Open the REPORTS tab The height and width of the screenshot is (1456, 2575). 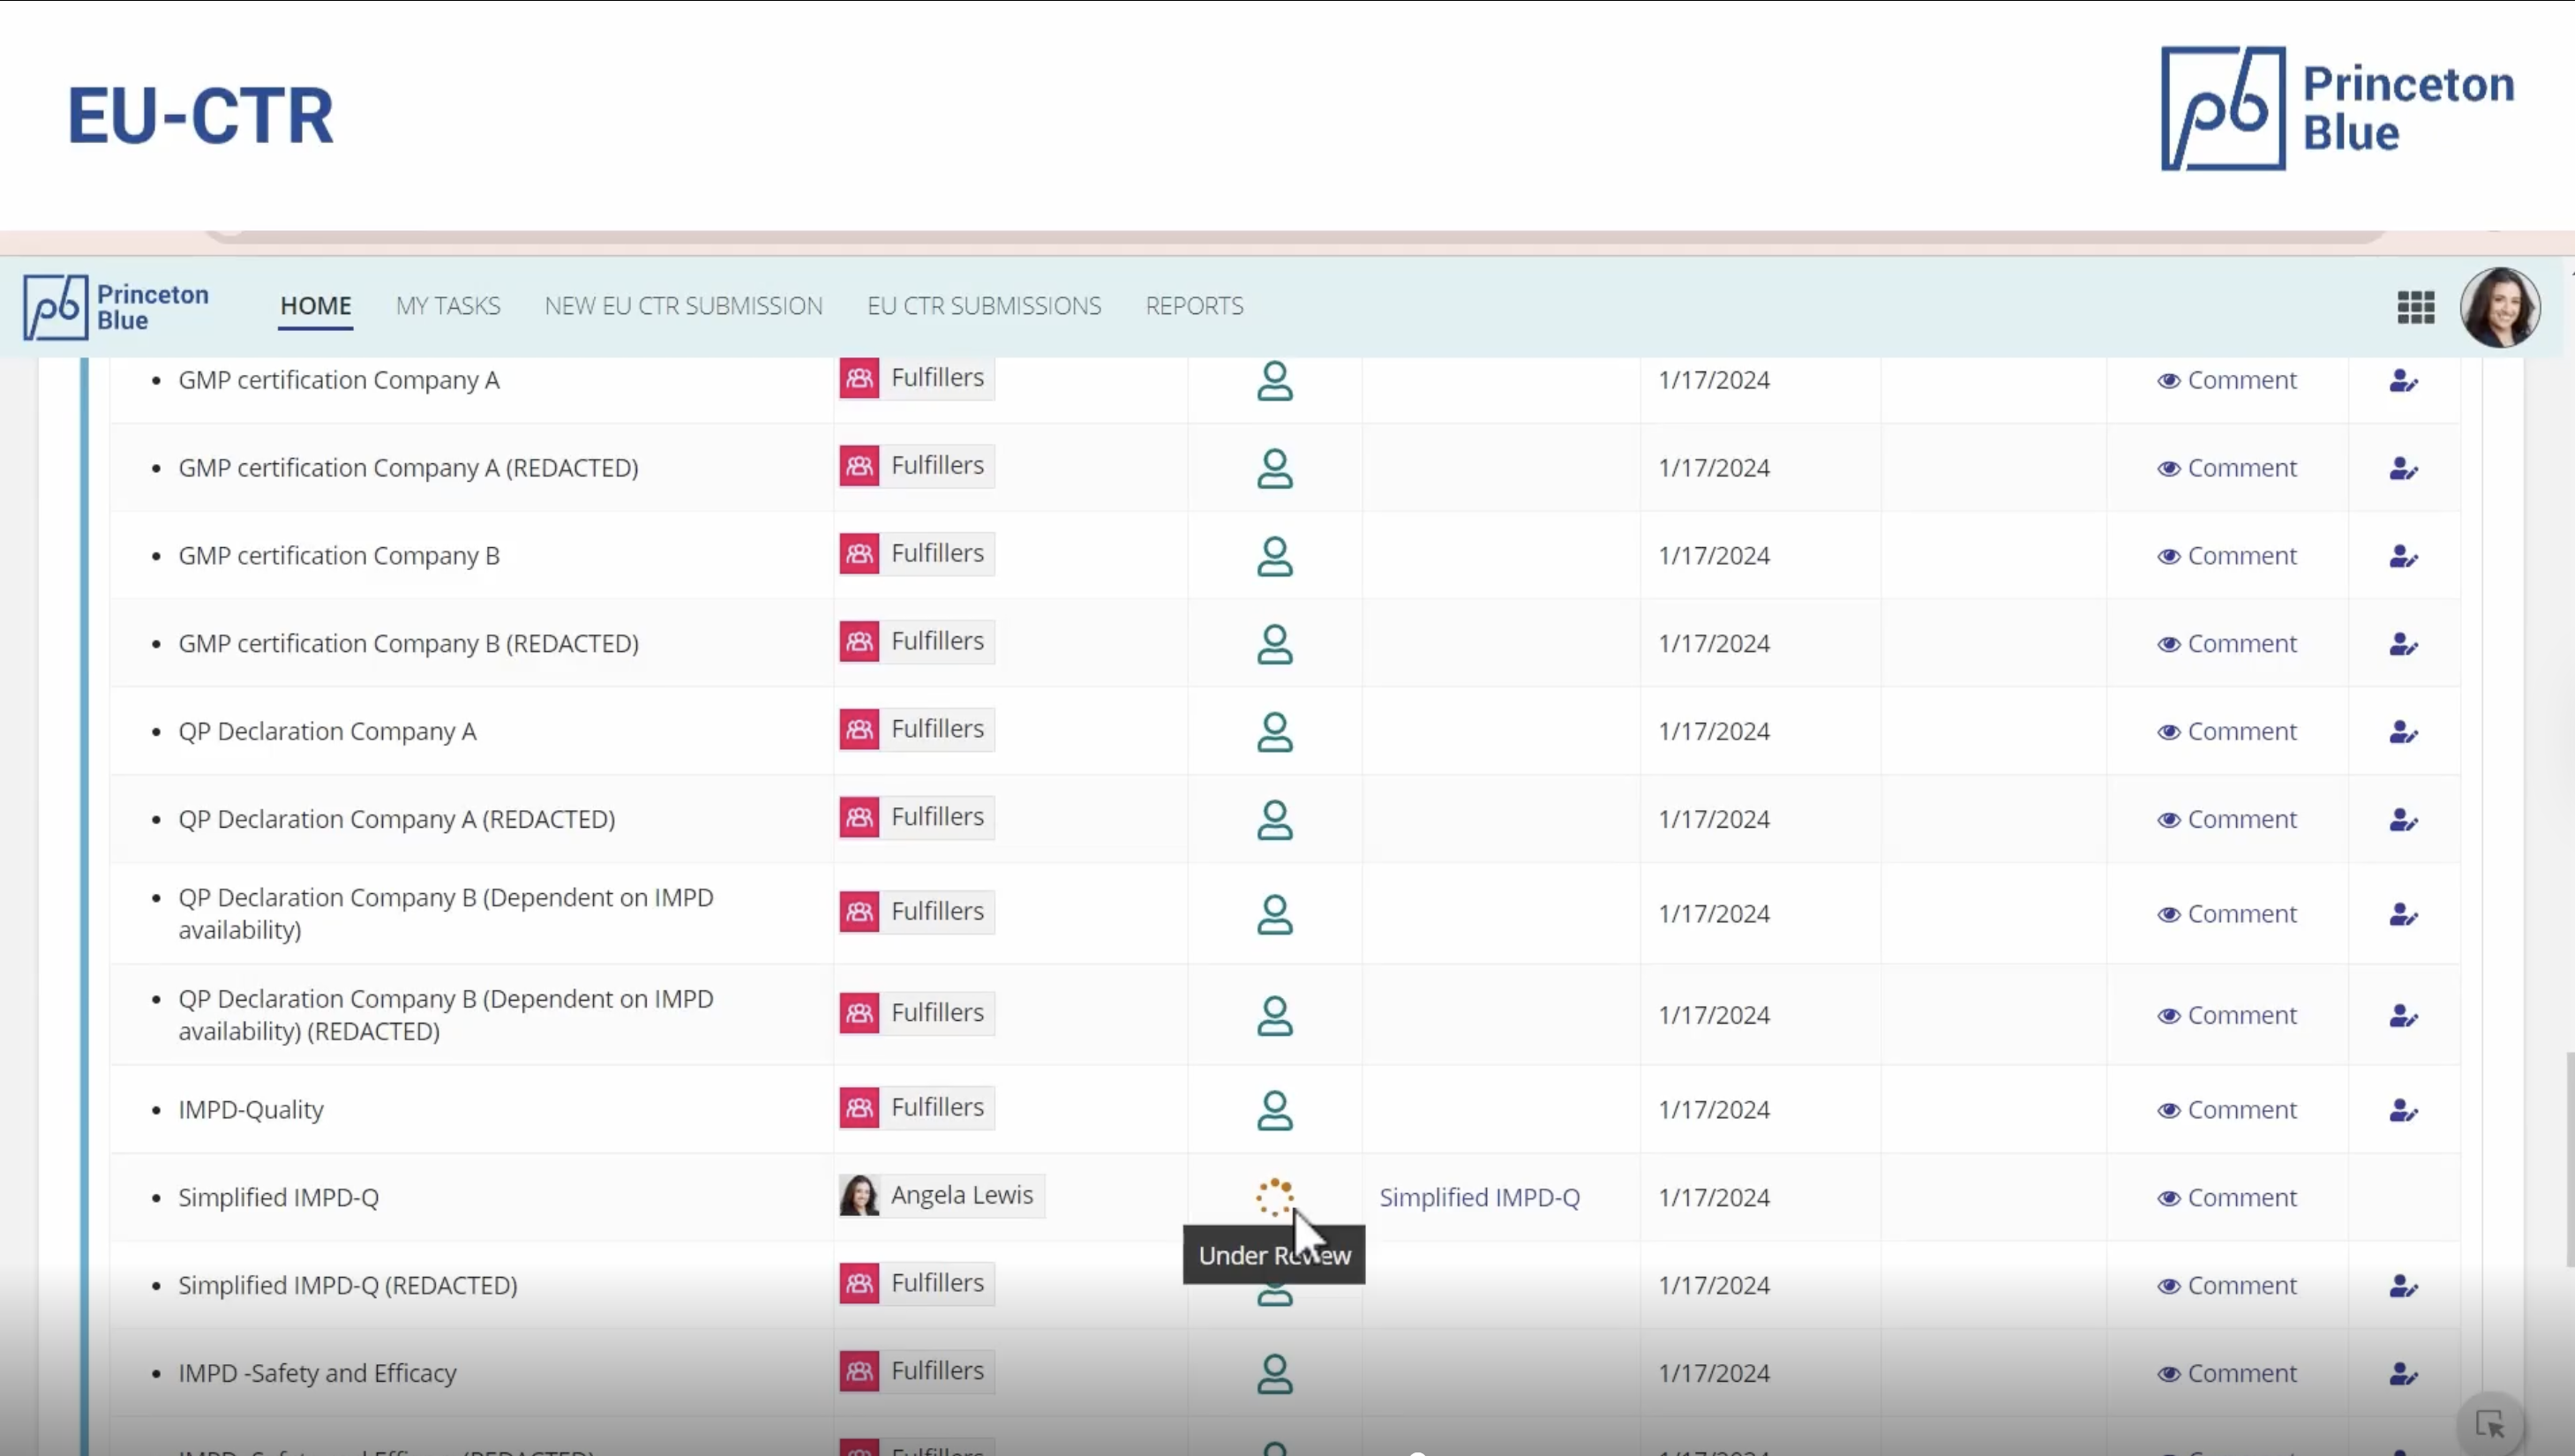(x=1194, y=306)
